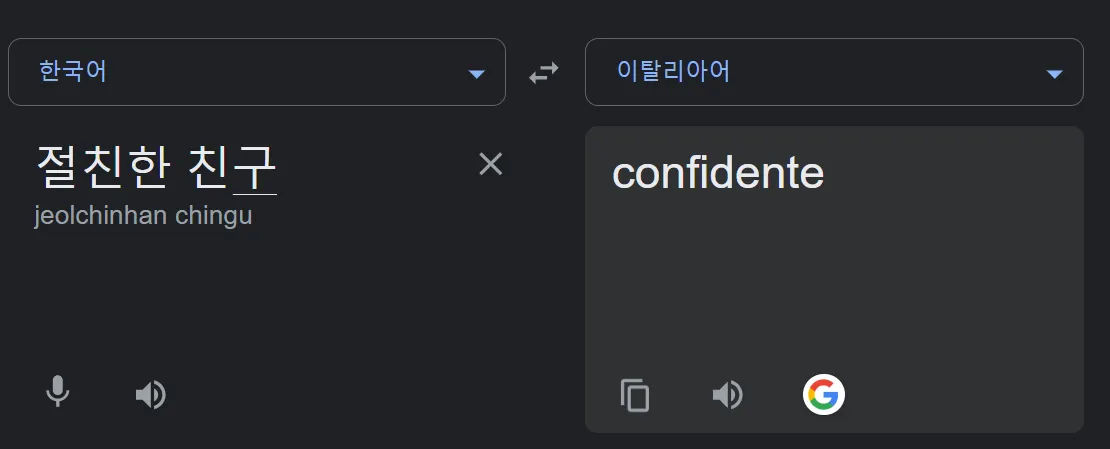Click the 한국어 language label text
The image size is (1110, 449).
pos(73,72)
